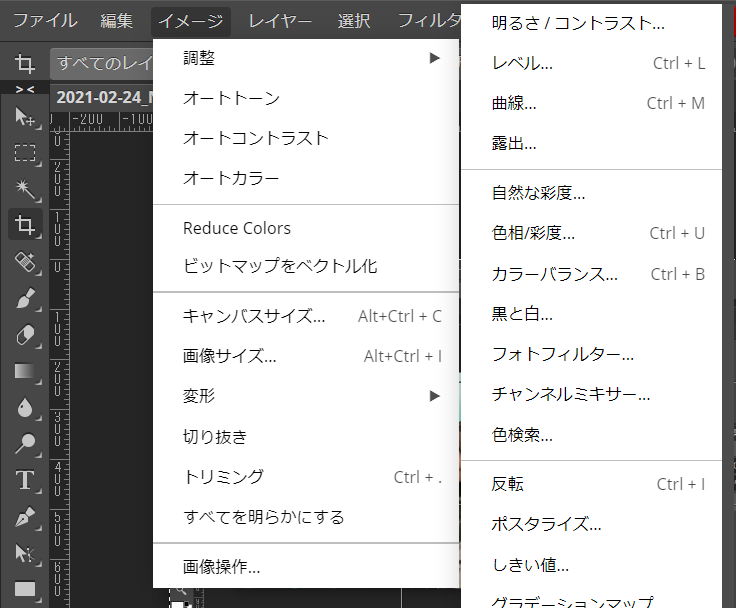Open フォトフィルター adjustment
The height and width of the screenshot is (608, 736).
(591, 354)
